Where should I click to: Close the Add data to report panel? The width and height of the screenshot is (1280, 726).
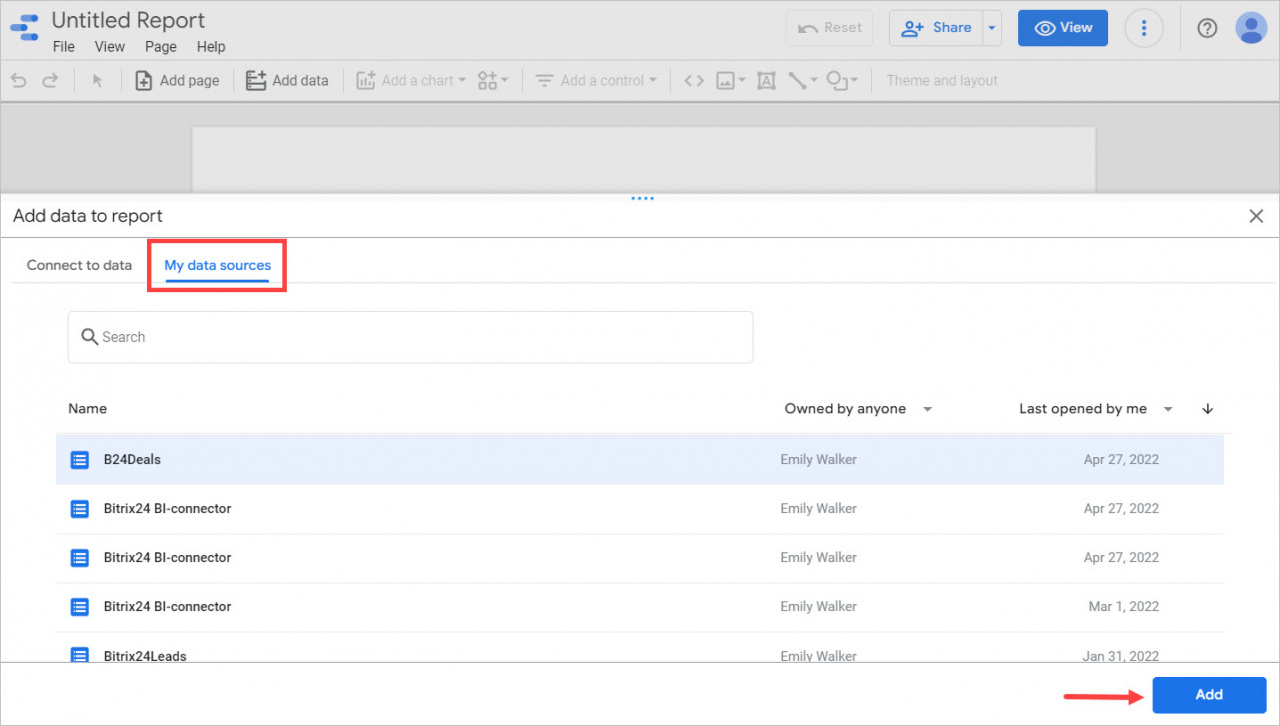(1257, 216)
